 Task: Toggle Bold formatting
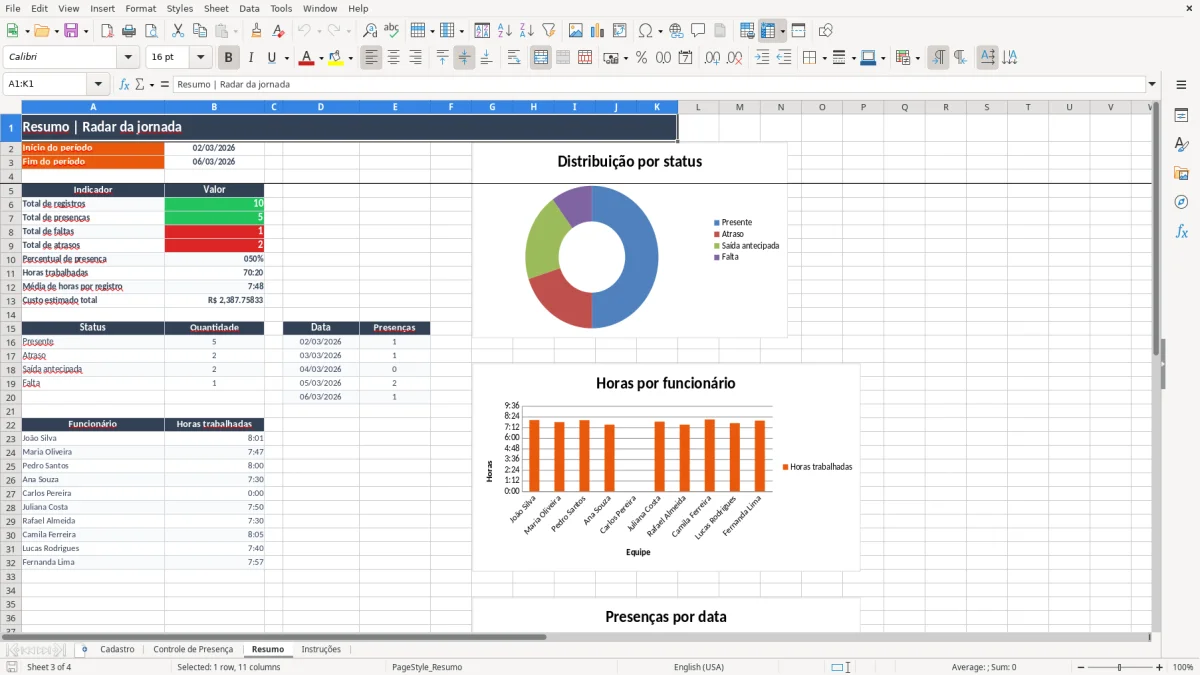229,58
